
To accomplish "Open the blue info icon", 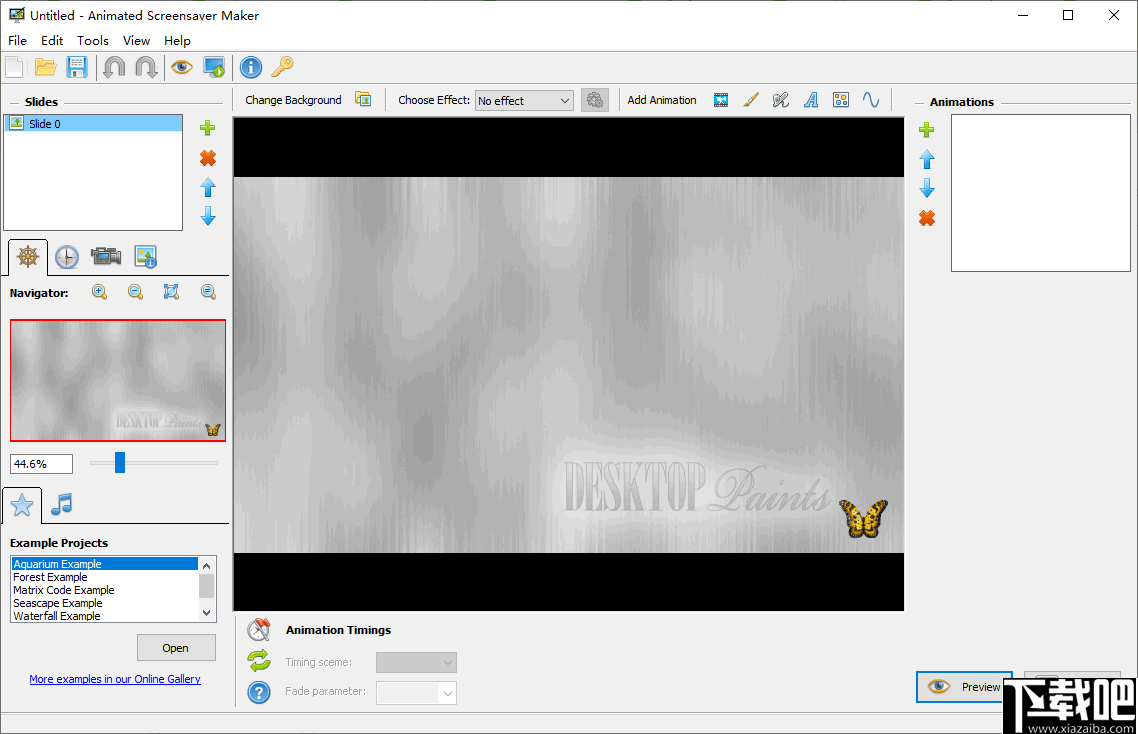I will click(x=250, y=68).
